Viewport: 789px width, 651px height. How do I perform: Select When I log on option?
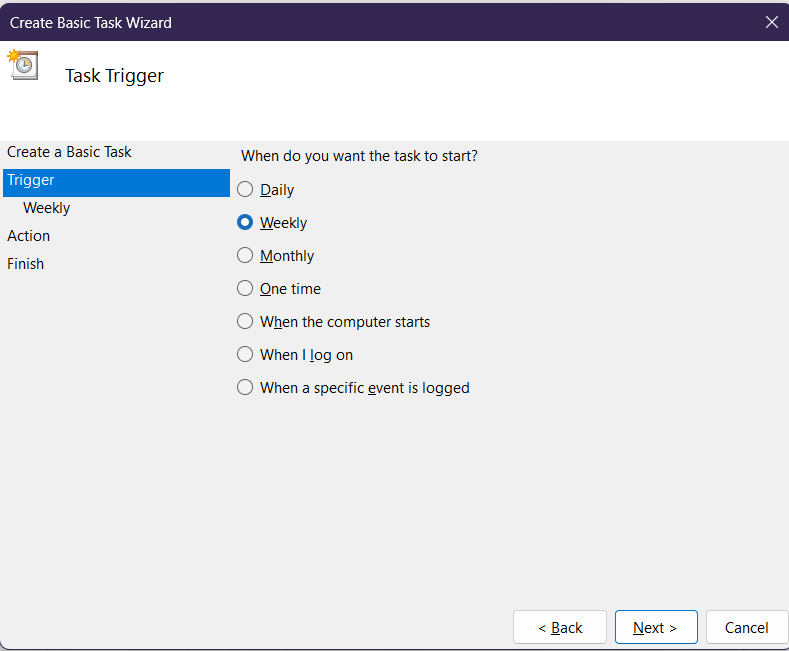pyautogui.click(x=246, y=355)
